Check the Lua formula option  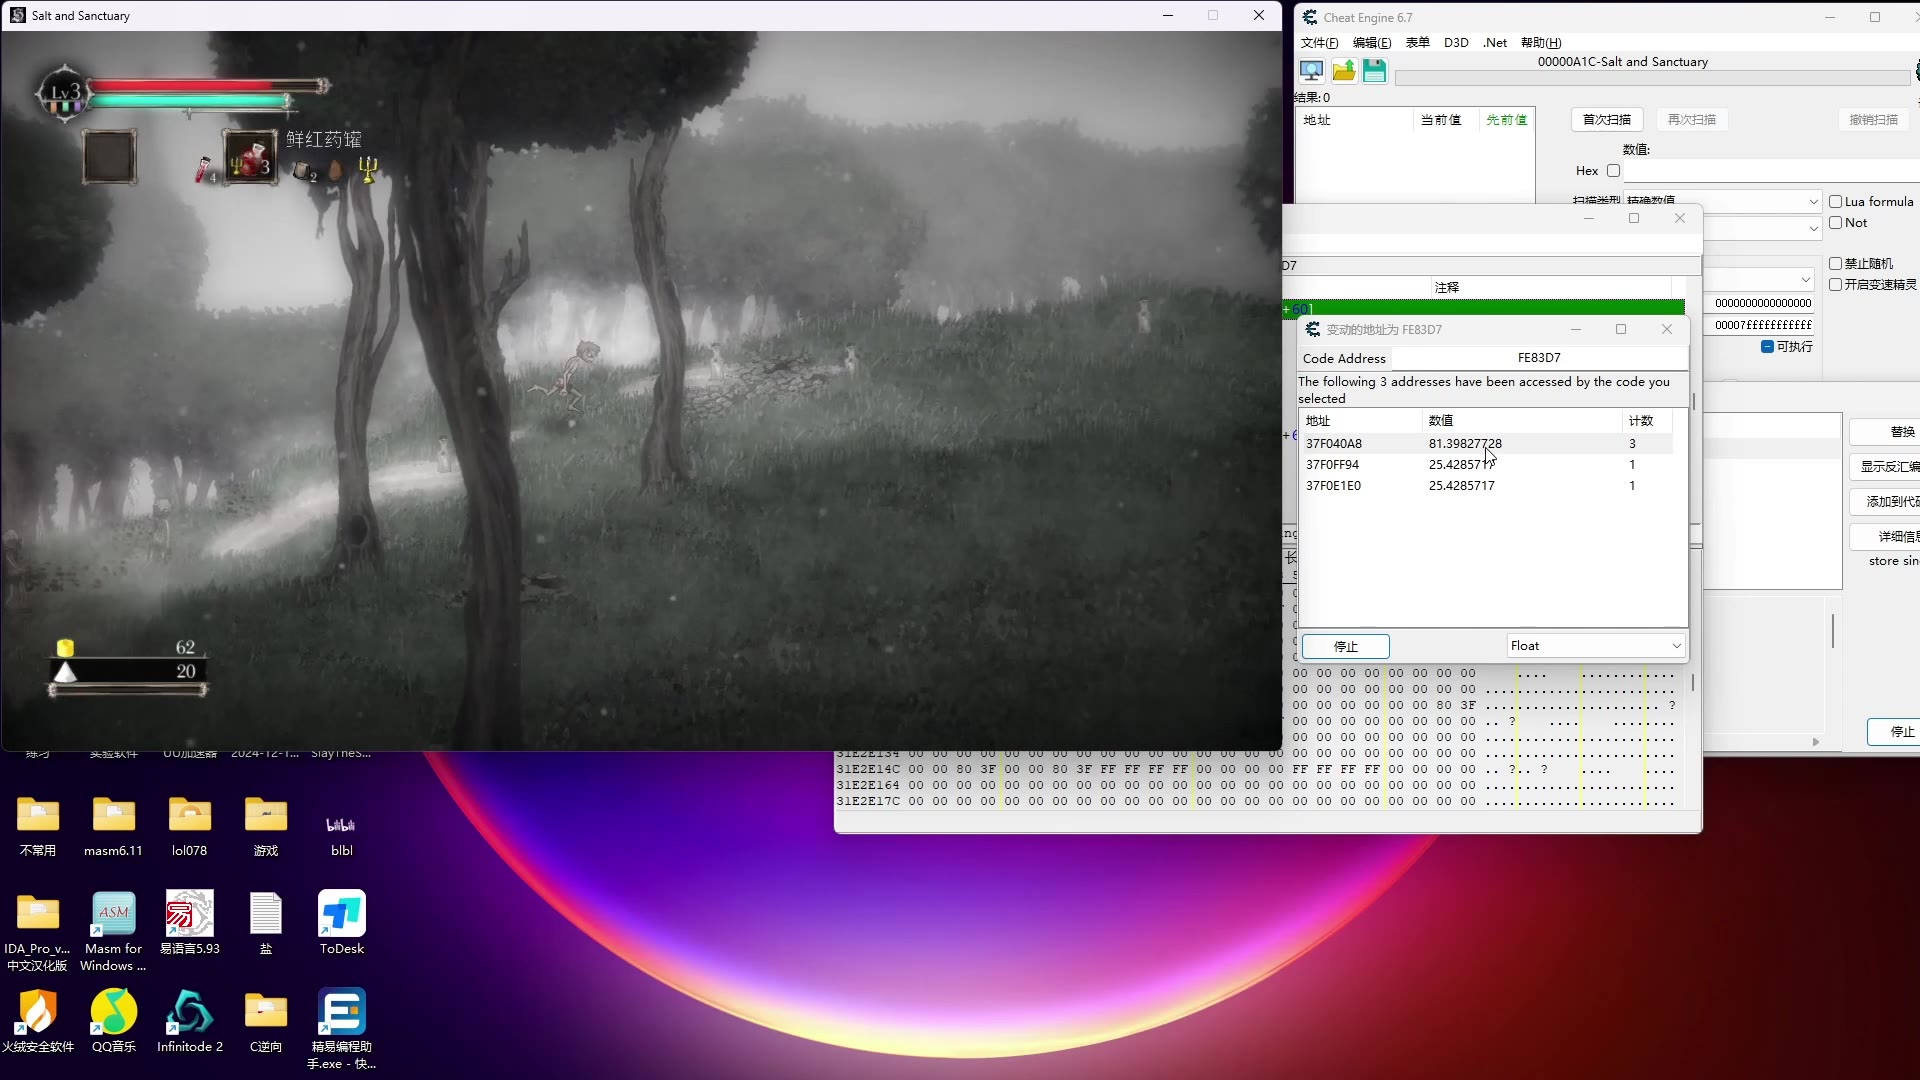coord(1835,202)
